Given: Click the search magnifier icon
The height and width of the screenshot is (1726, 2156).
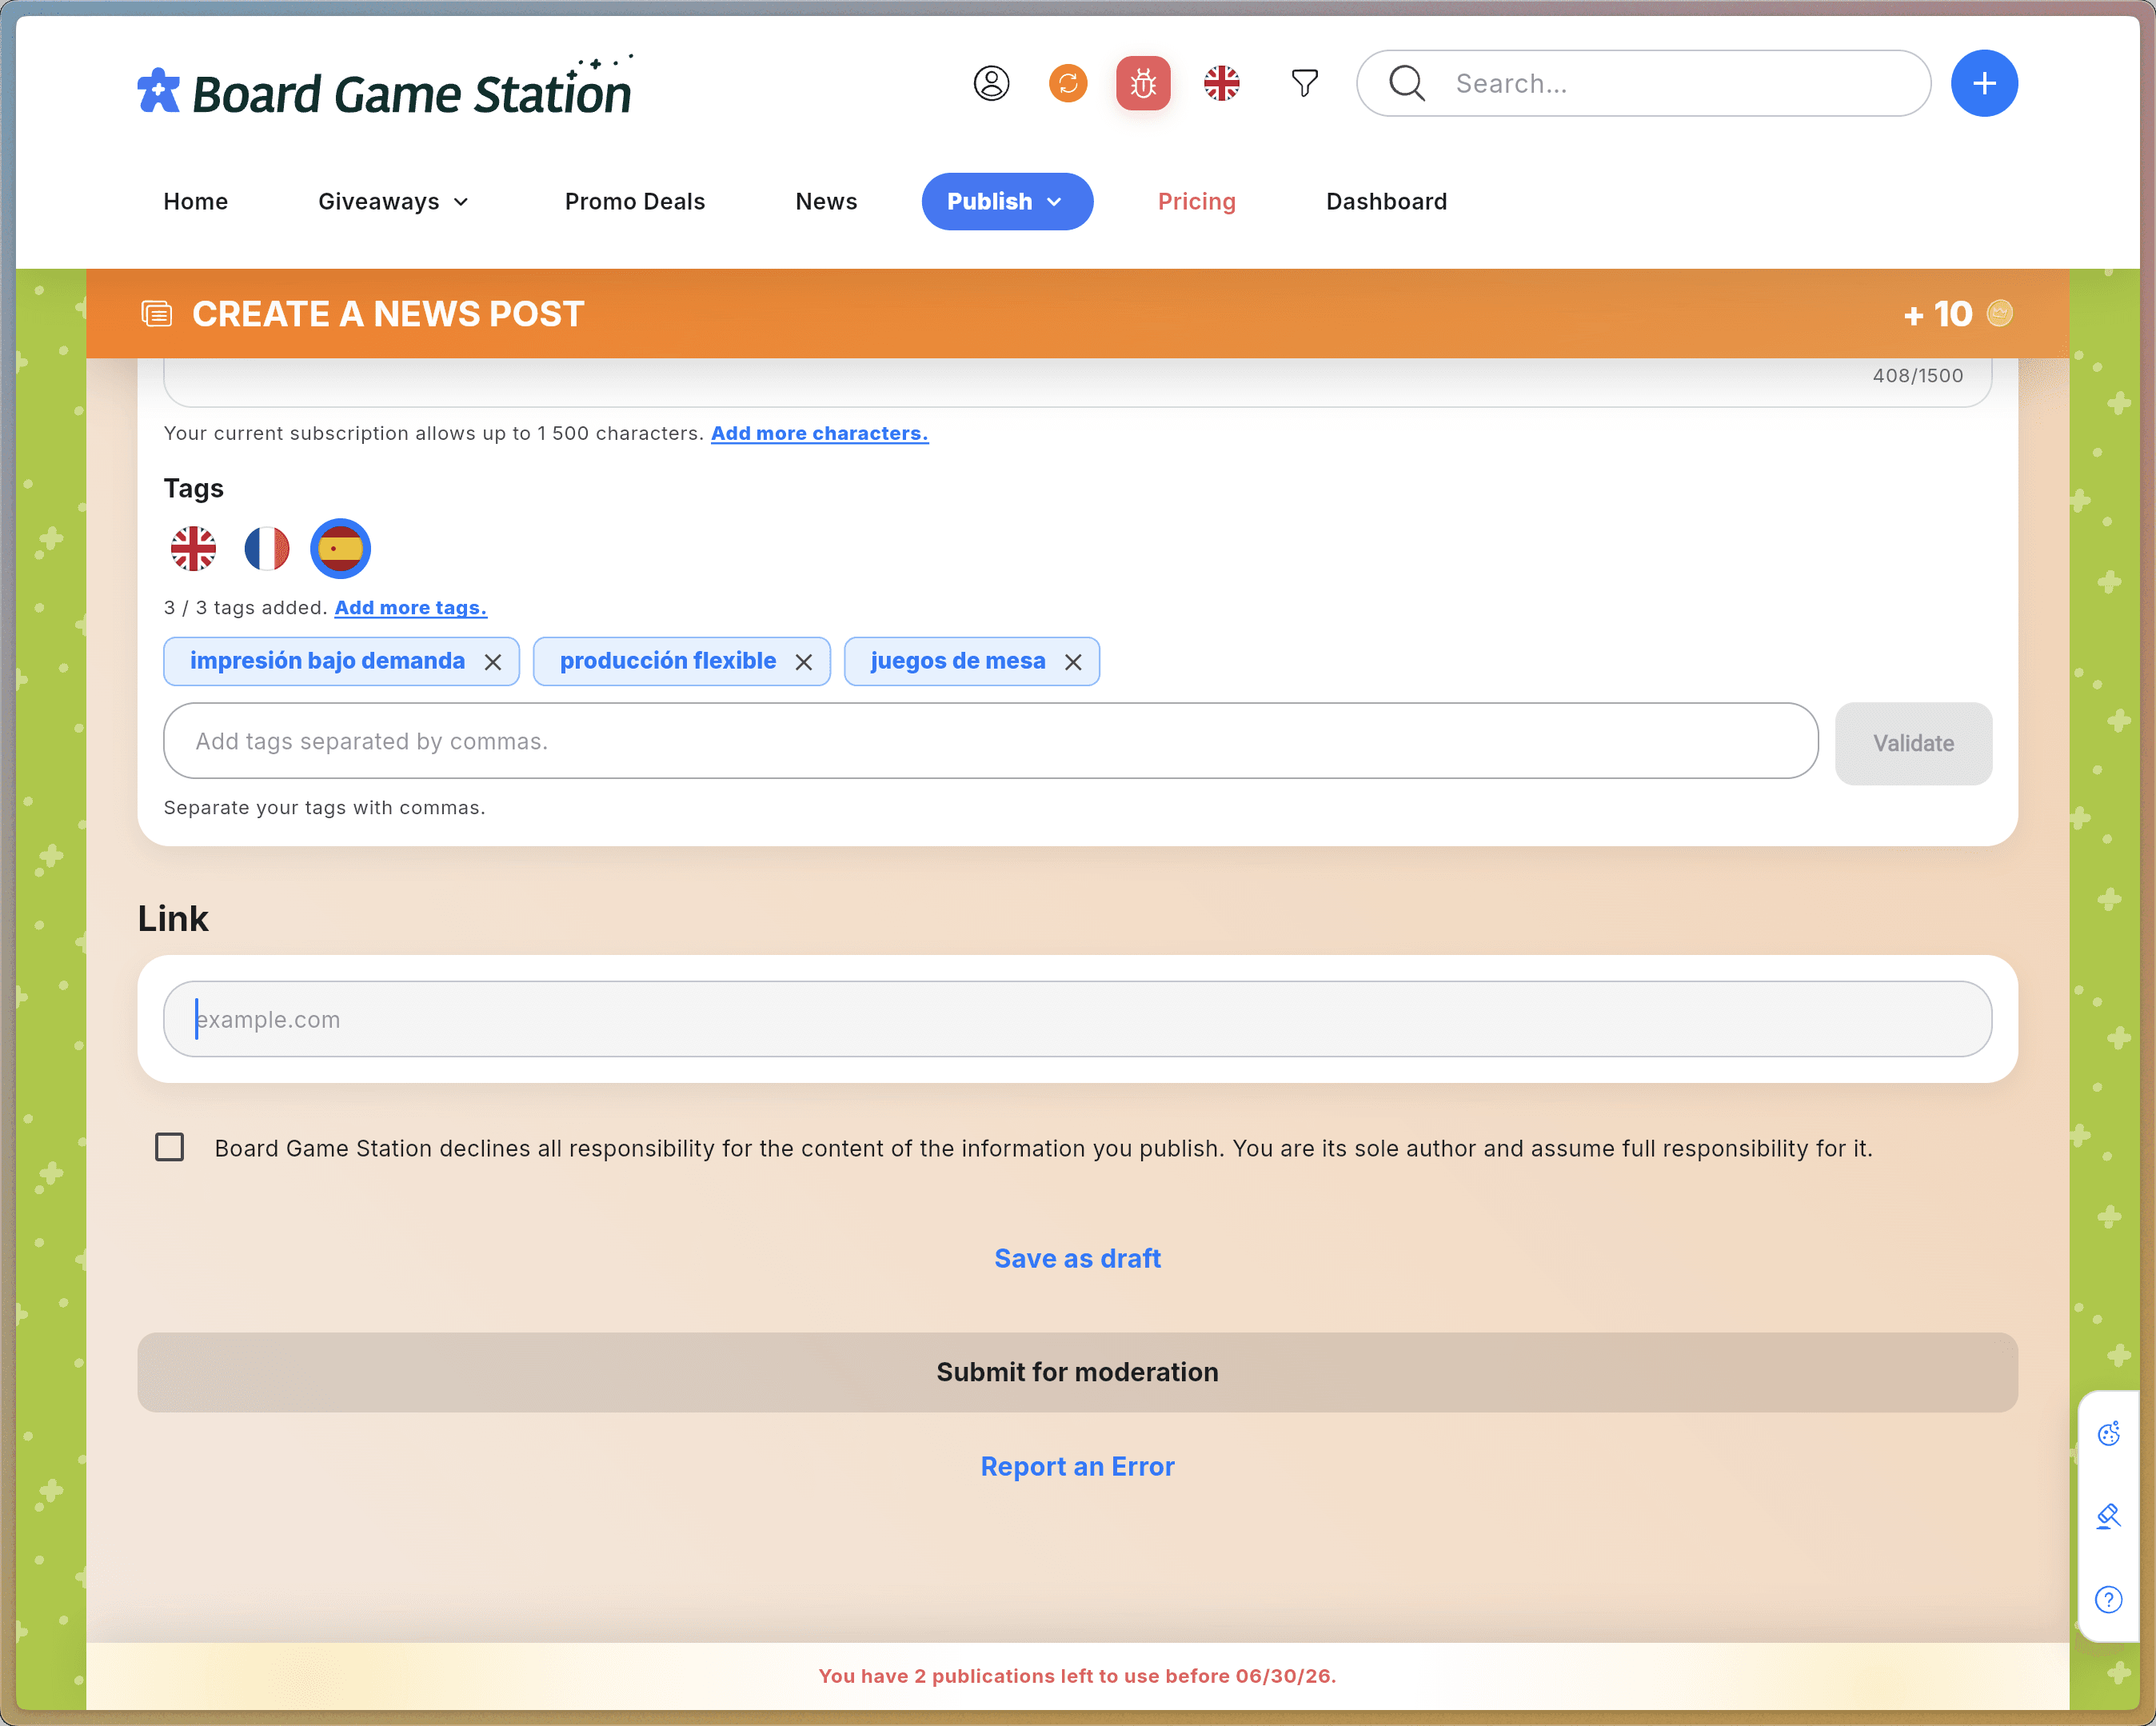Looking at the screenshot, I should 1406,83.
